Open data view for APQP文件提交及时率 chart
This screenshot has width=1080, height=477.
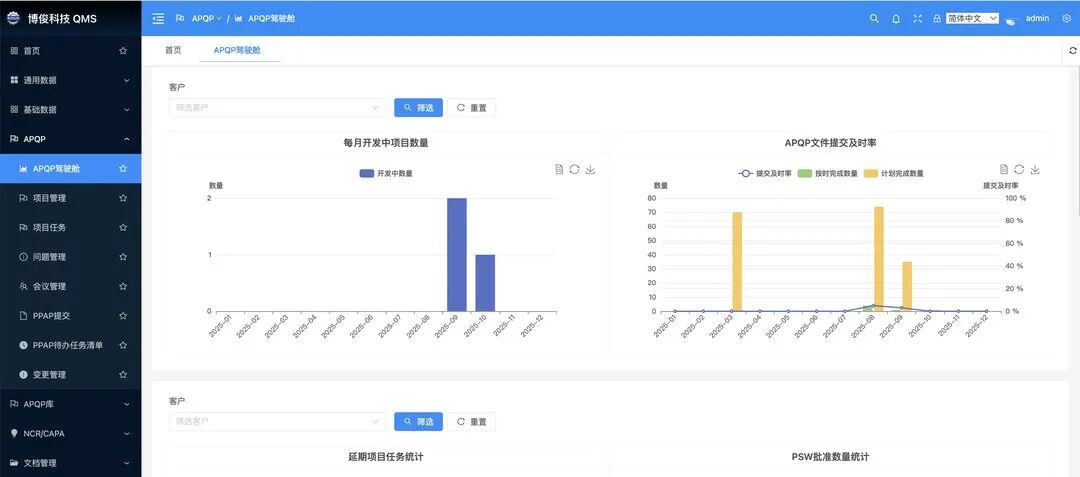pos(1004,169)
